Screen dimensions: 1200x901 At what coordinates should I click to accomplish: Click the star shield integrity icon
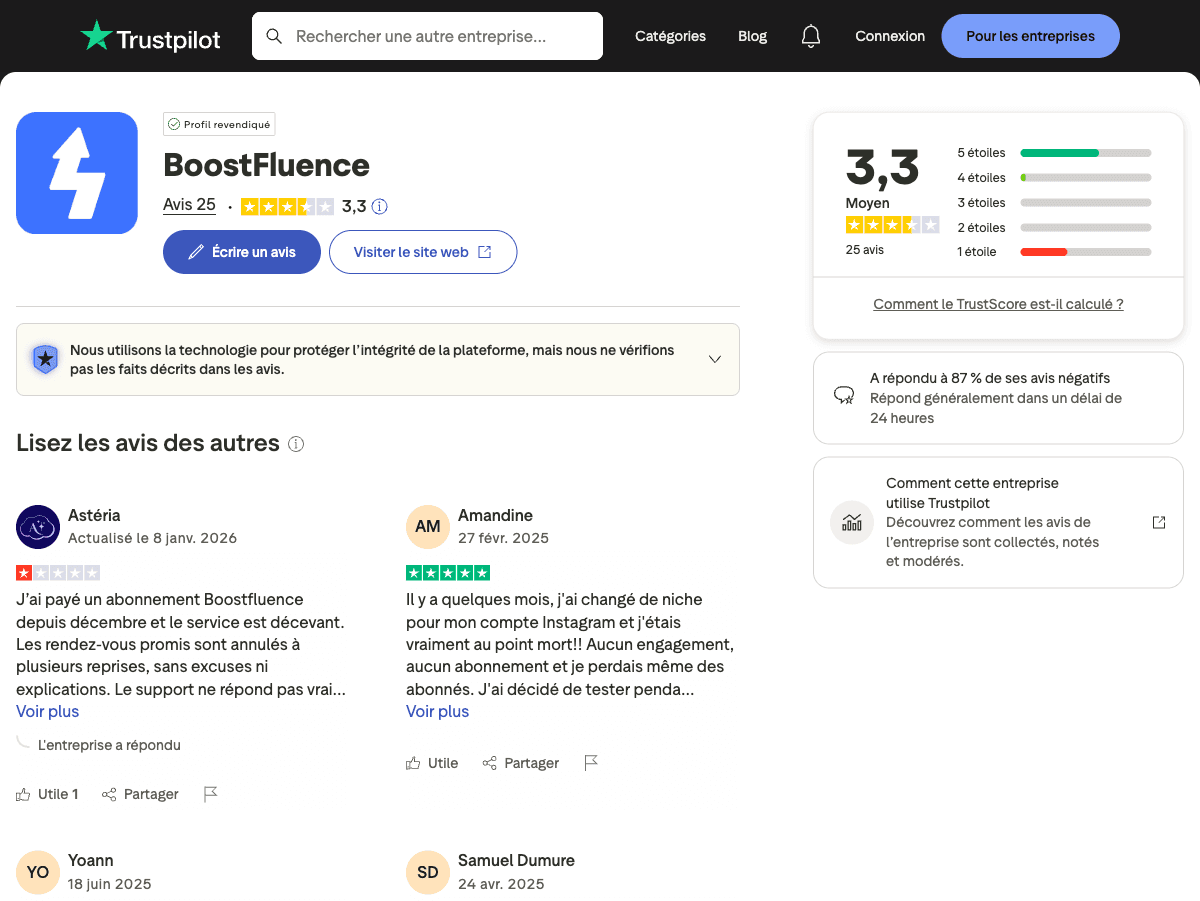(45, 359)
